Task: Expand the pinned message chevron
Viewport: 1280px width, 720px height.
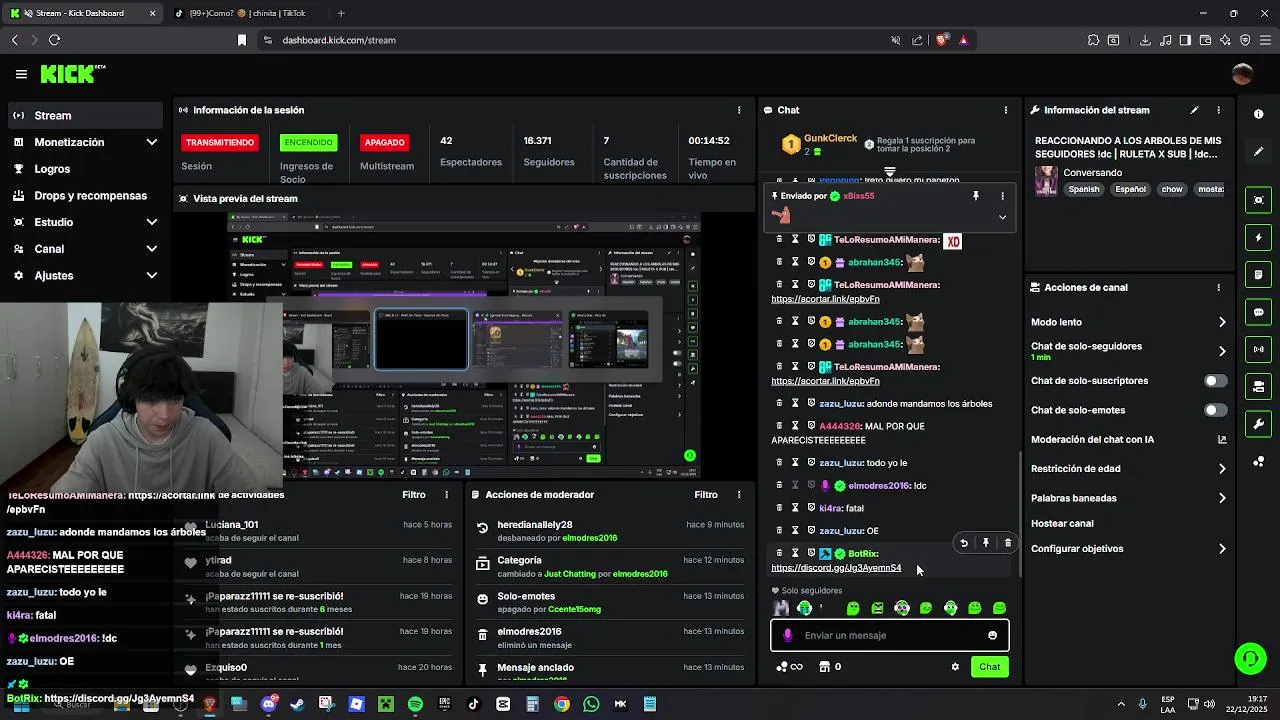Action: (x=1002, y=217)
